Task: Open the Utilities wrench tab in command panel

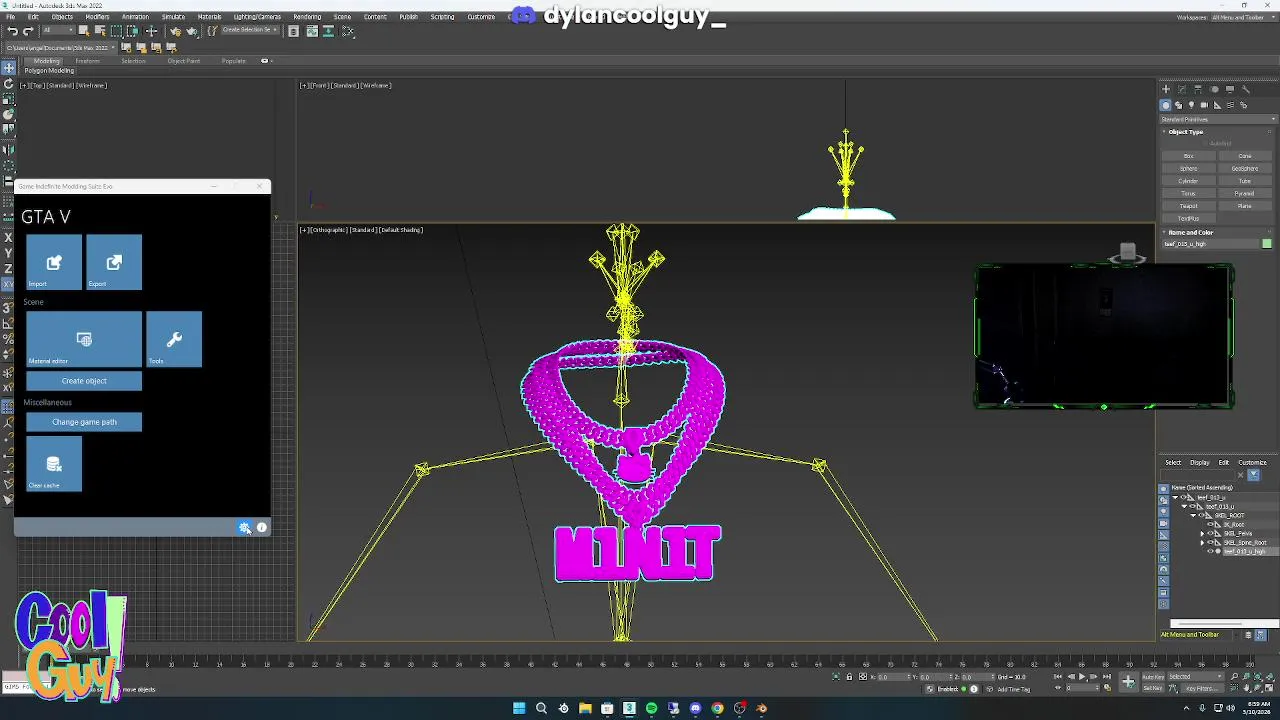Action: 1246,89
